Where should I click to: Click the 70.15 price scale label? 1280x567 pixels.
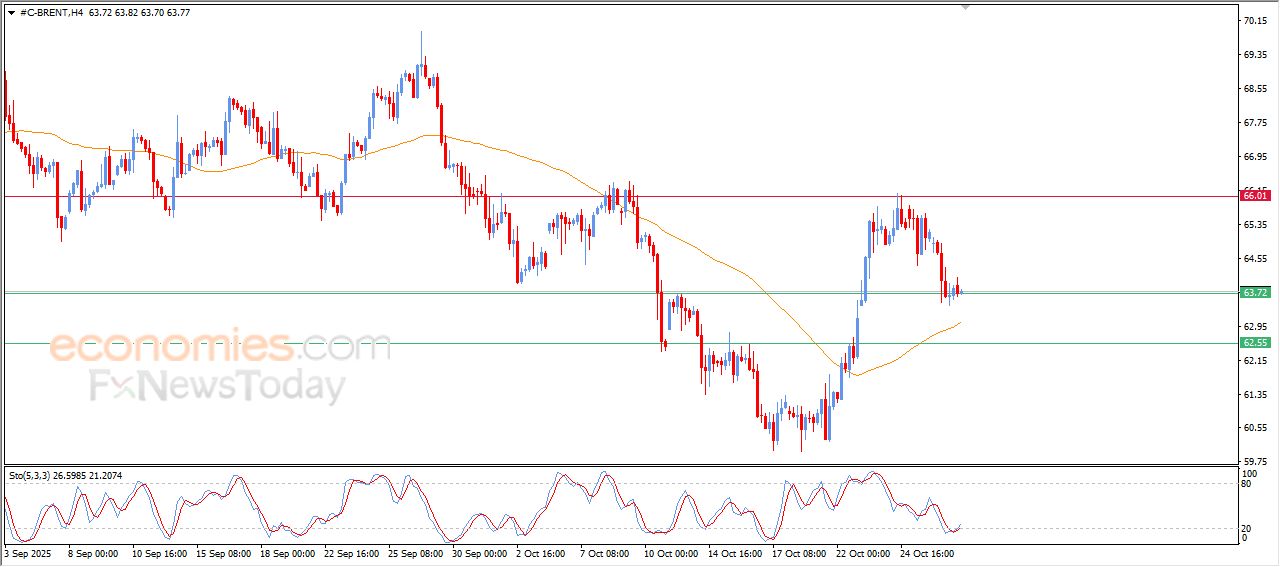tap(1254, 20)
